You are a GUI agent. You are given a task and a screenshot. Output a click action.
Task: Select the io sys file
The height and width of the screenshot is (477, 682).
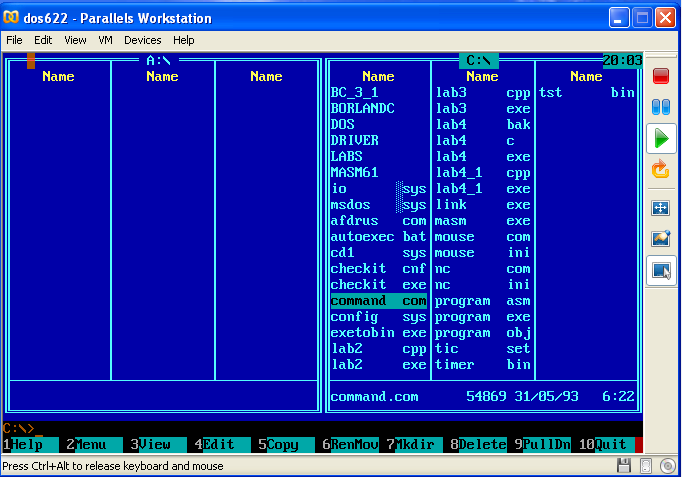(378, 189)
